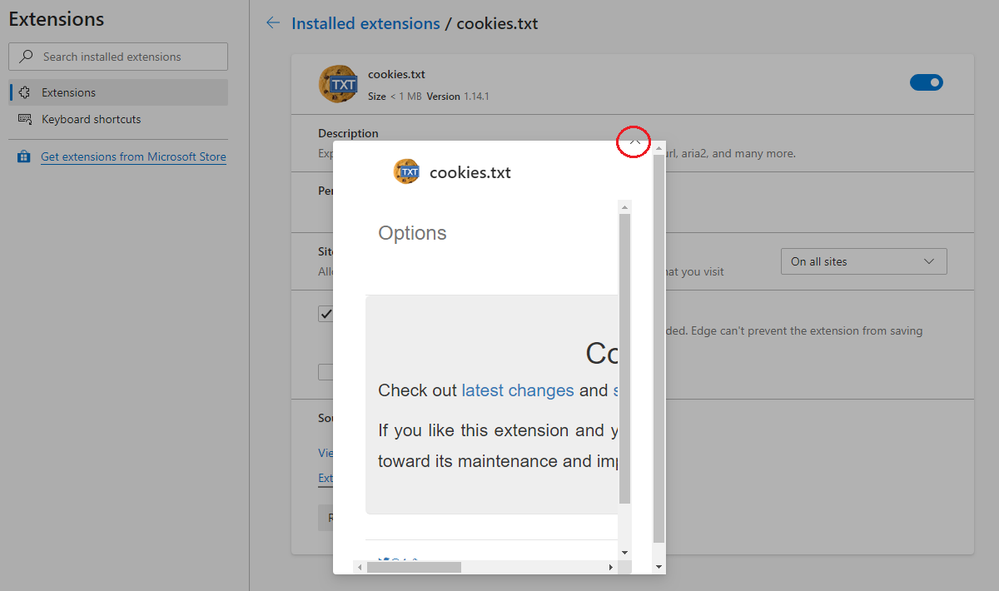Click the inner scrollbar down arrow in popup
Screen dimensions: 999x591
625,552
